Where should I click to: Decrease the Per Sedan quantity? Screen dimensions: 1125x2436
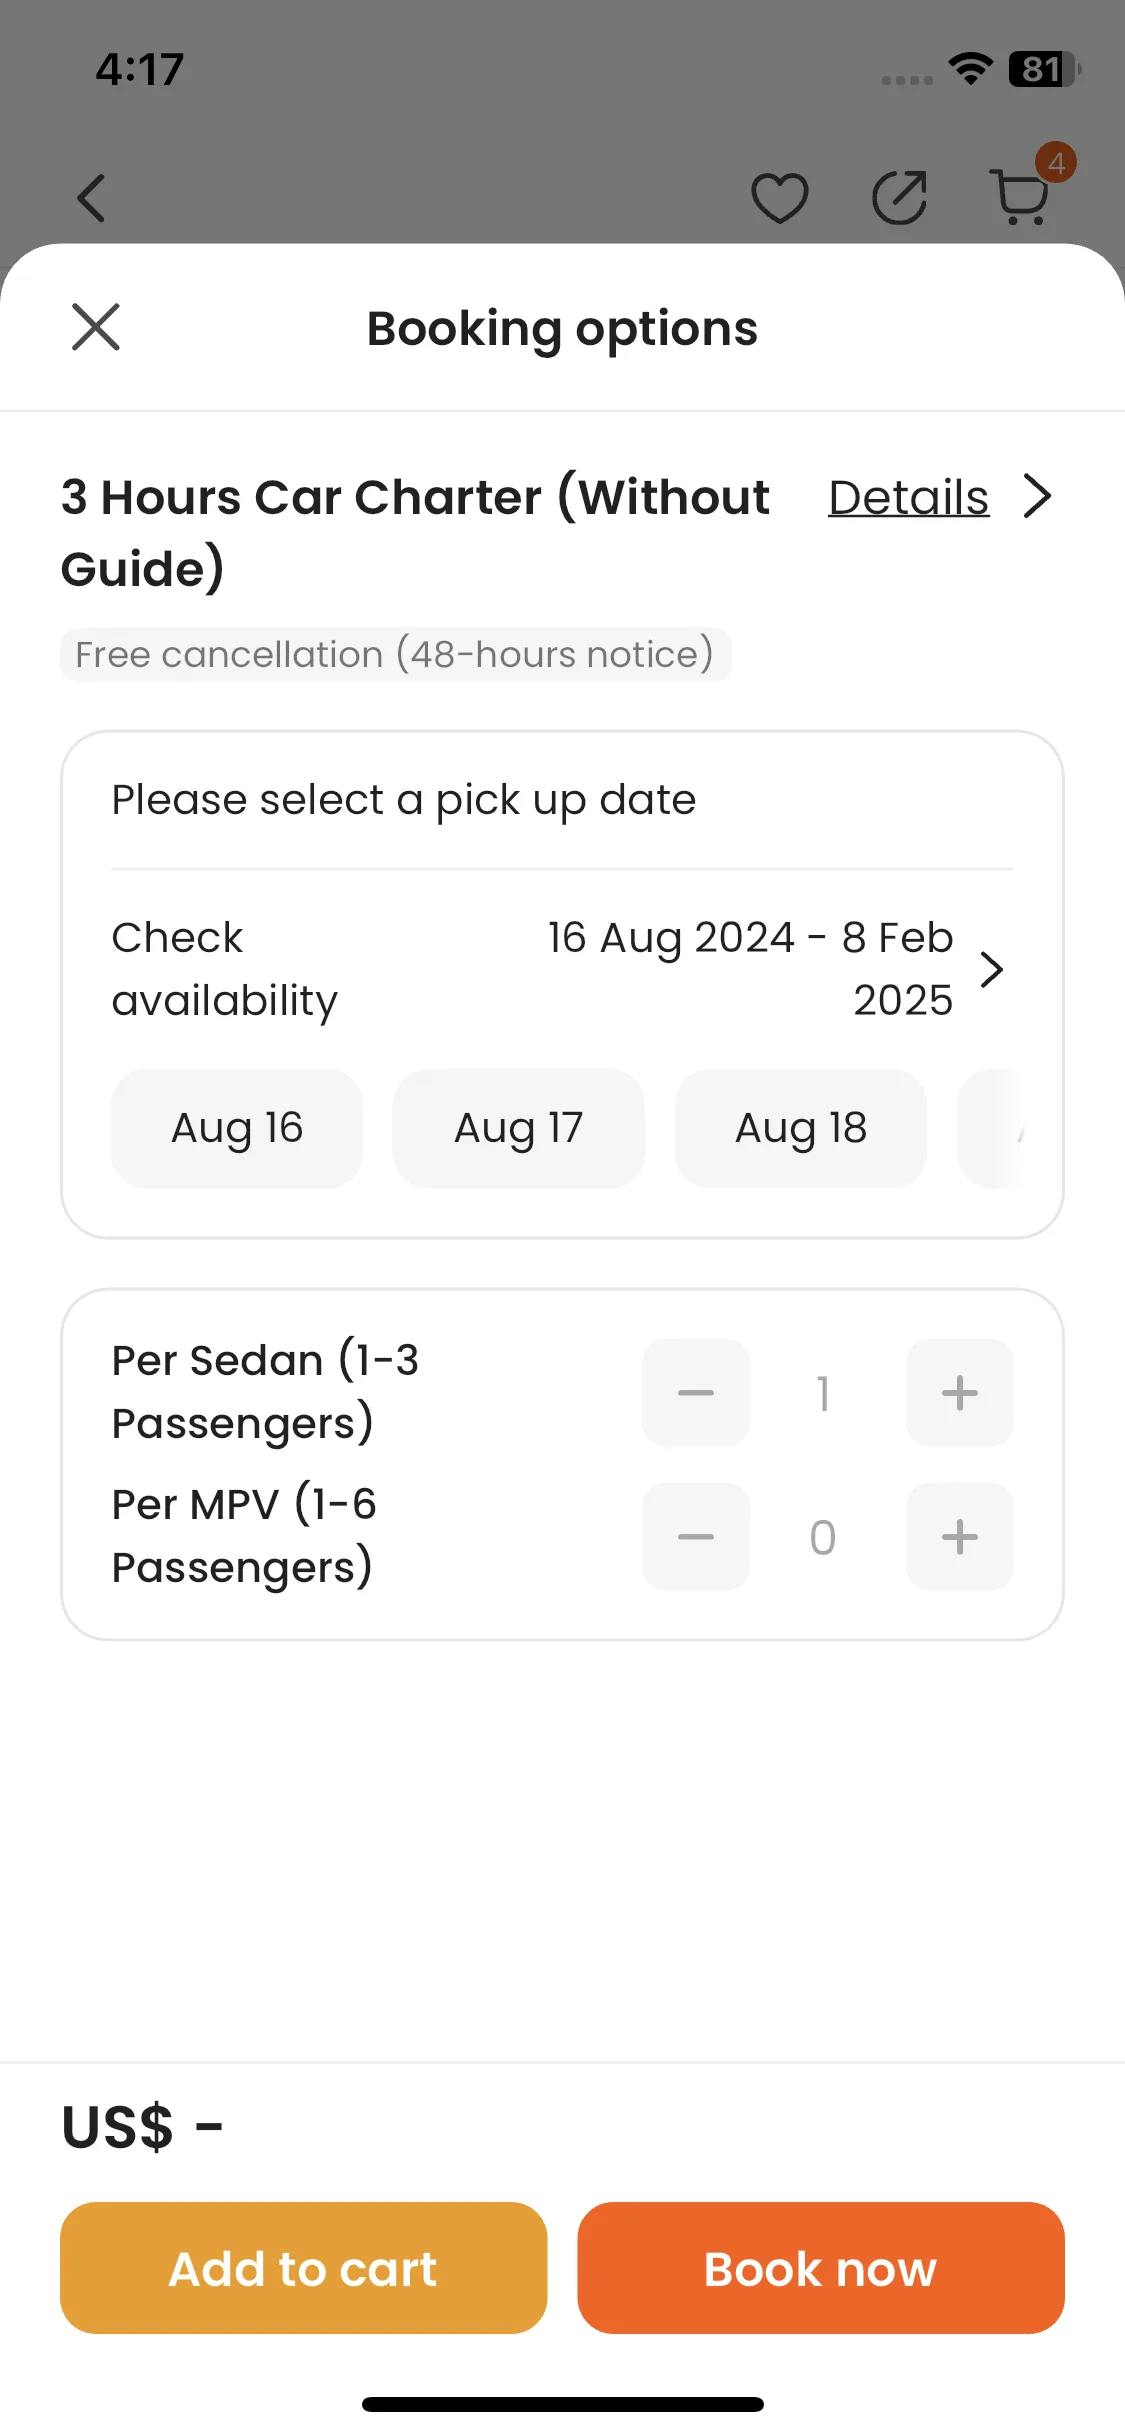[x=696, y=1392]
